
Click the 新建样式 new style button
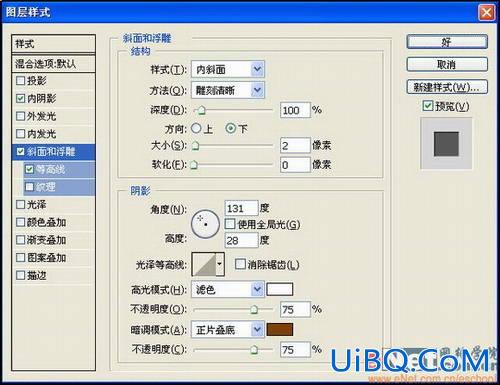click(447, 87)
